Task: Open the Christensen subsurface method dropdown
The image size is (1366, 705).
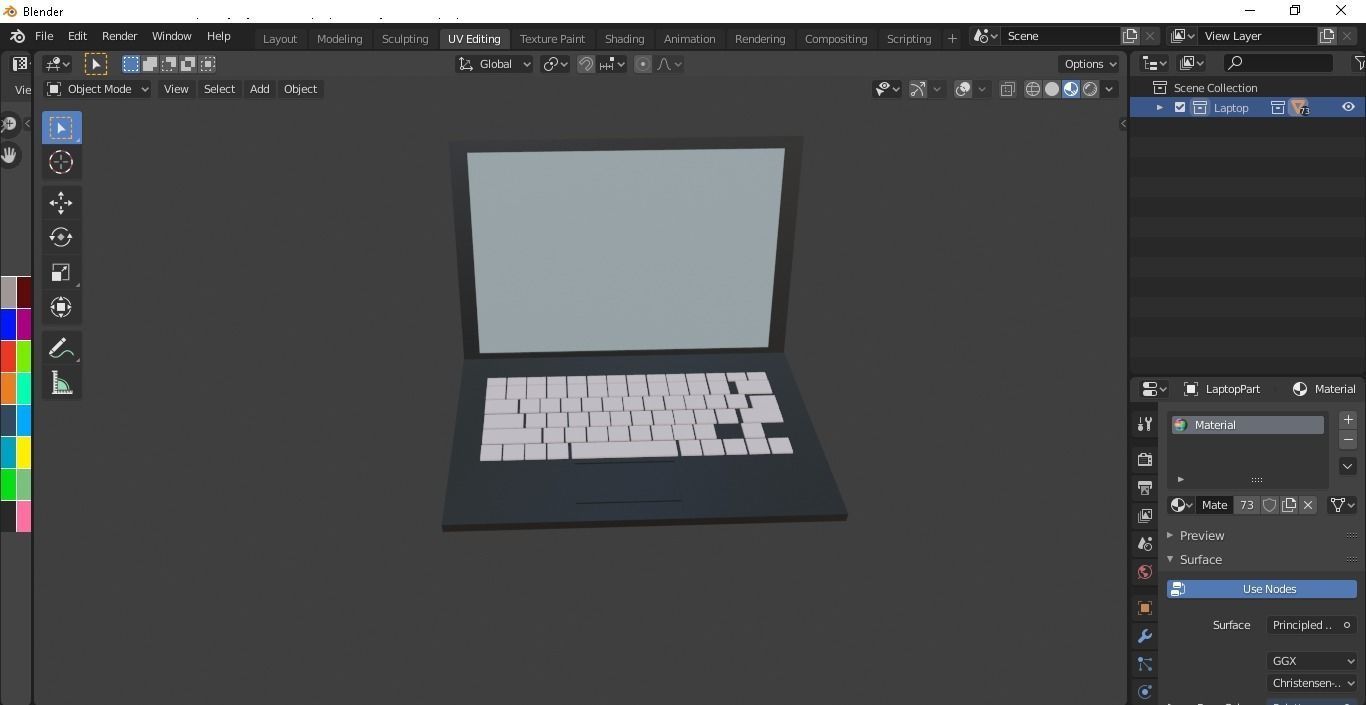Action: 1312,683
